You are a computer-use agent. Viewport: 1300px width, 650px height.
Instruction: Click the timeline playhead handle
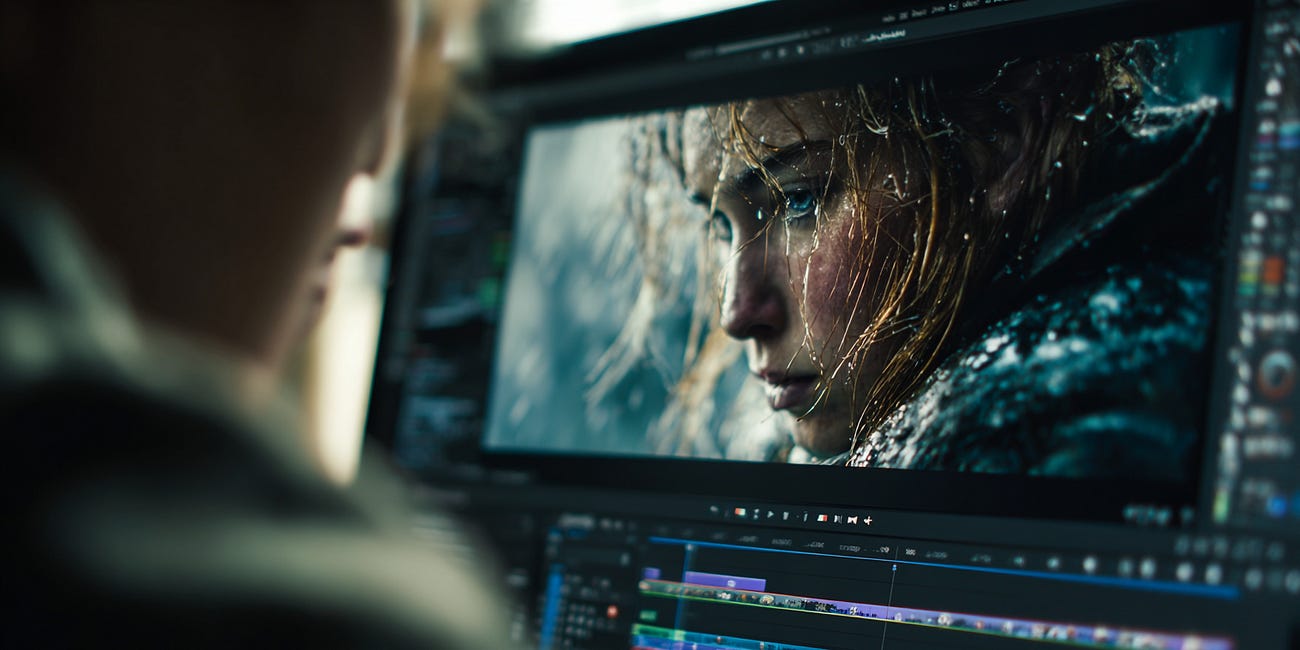click(894, 568)
